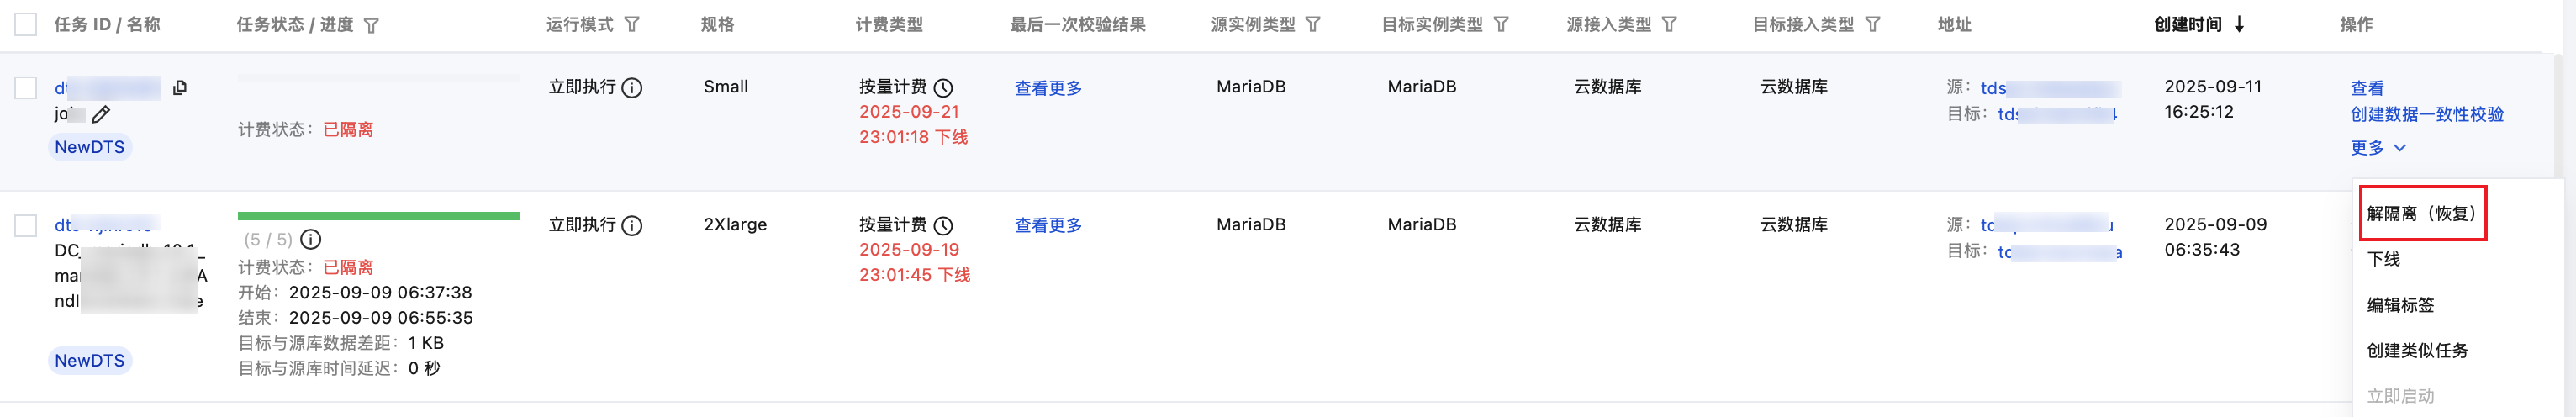The width and height of the screenshot is (2576, 417).
Task: Select all tasks with header checkbox
Action: (26, 24)
